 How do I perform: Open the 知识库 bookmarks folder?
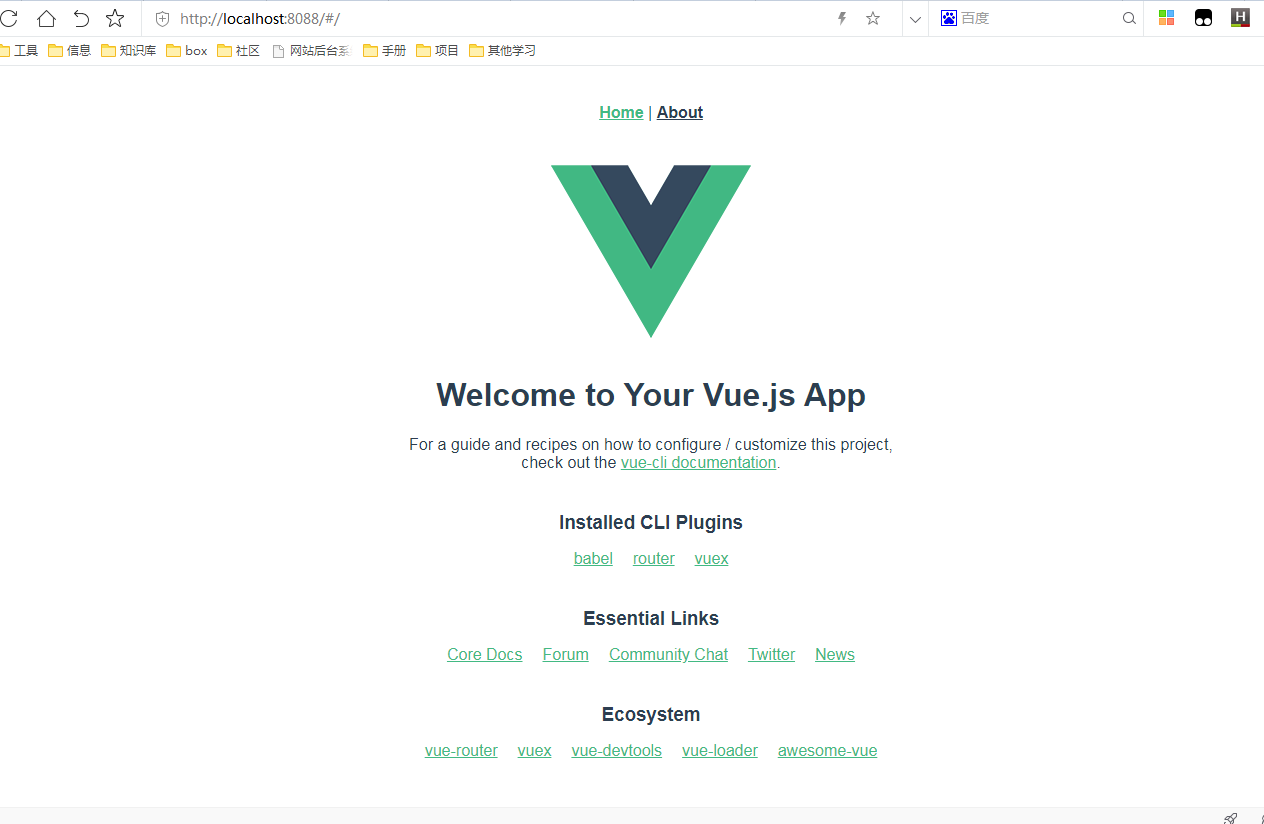coord(129,50)
